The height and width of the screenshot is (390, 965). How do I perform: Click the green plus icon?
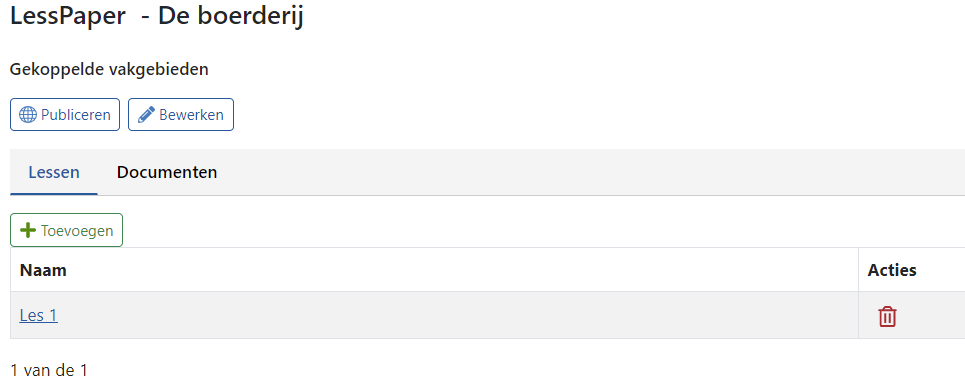28,231
